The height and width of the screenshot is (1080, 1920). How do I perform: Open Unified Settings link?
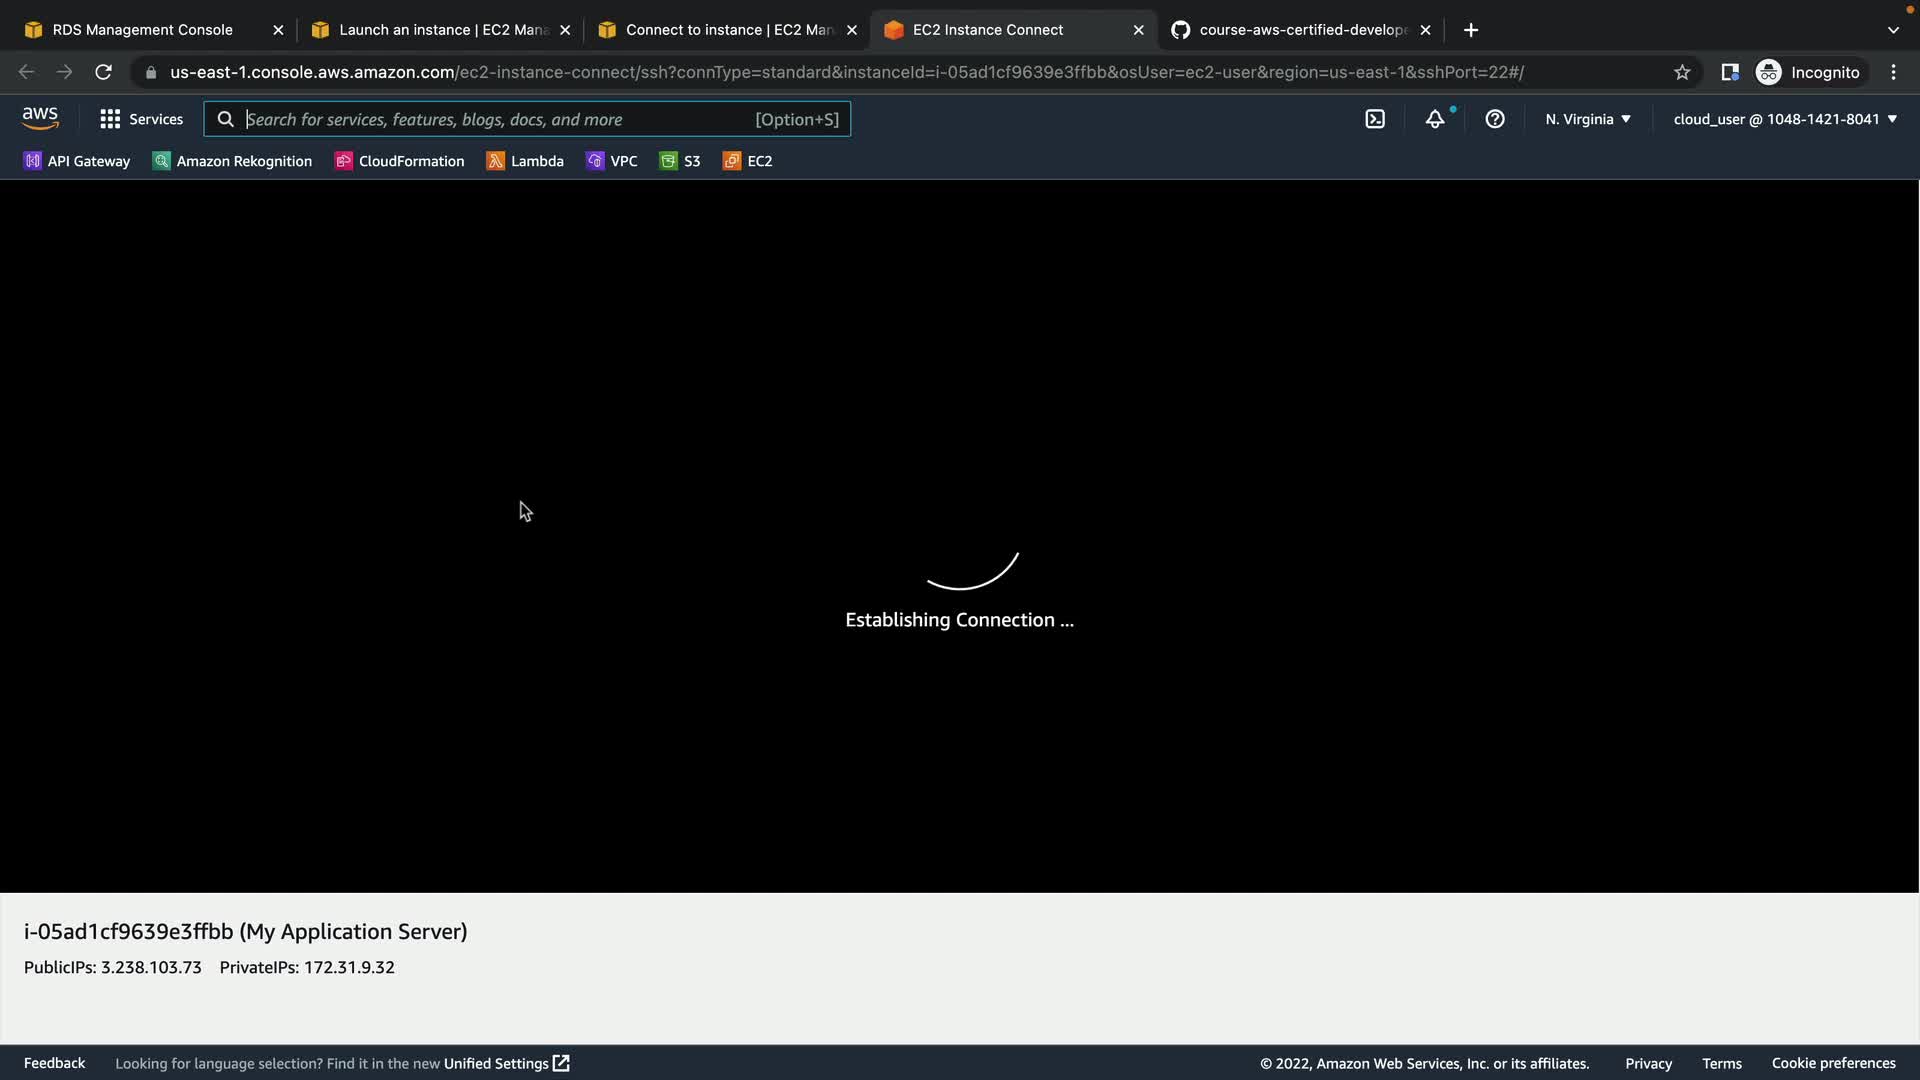pos(506,1063)
